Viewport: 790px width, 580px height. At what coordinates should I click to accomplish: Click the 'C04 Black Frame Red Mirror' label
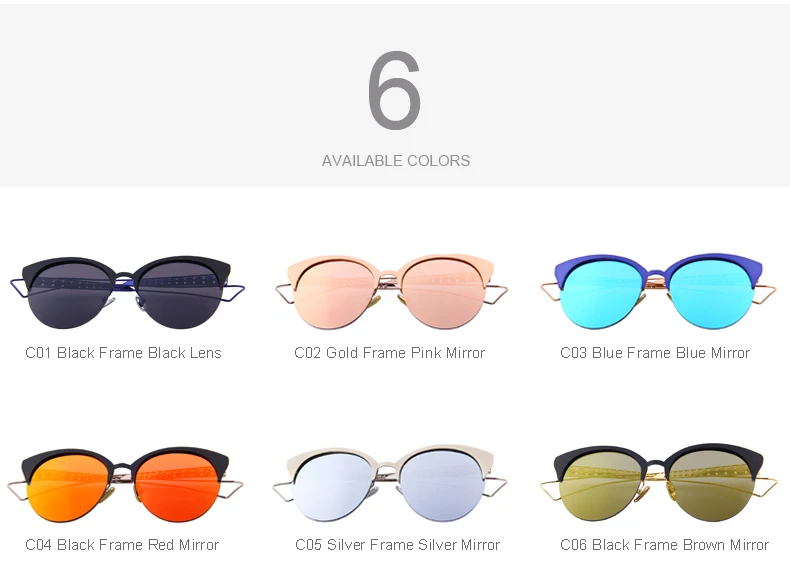[122, 545]
